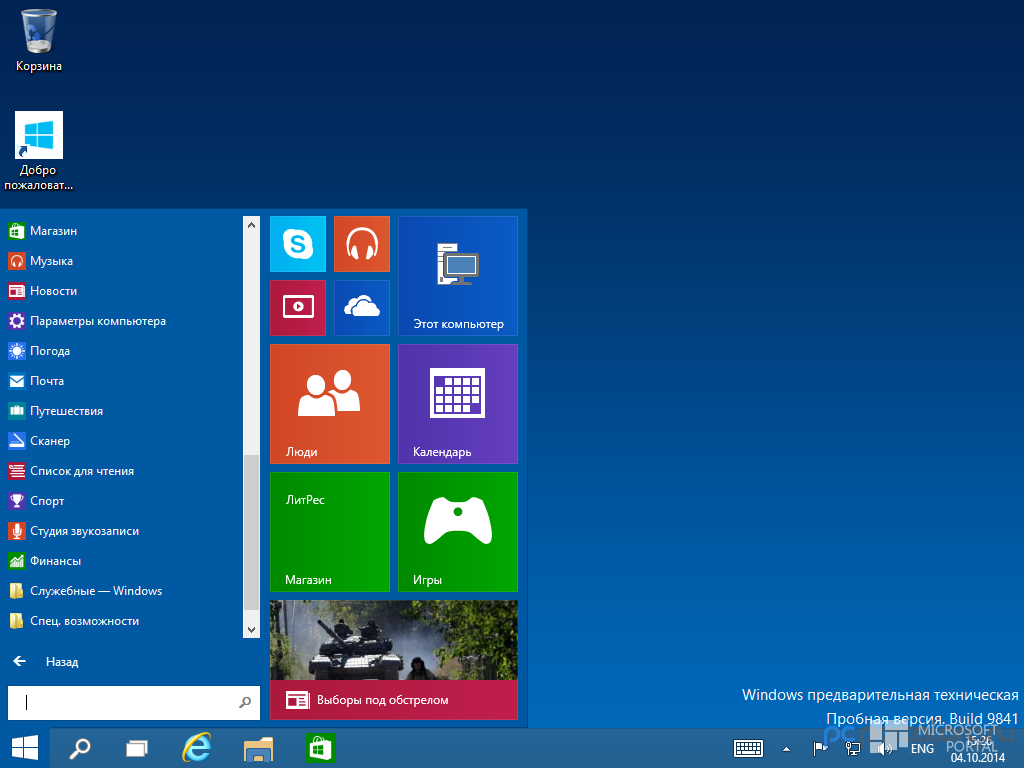Launch Internet Explorer from taskbar
Image resolution: width=1024 pixels, height=768 pixels.
coord(197,748)
